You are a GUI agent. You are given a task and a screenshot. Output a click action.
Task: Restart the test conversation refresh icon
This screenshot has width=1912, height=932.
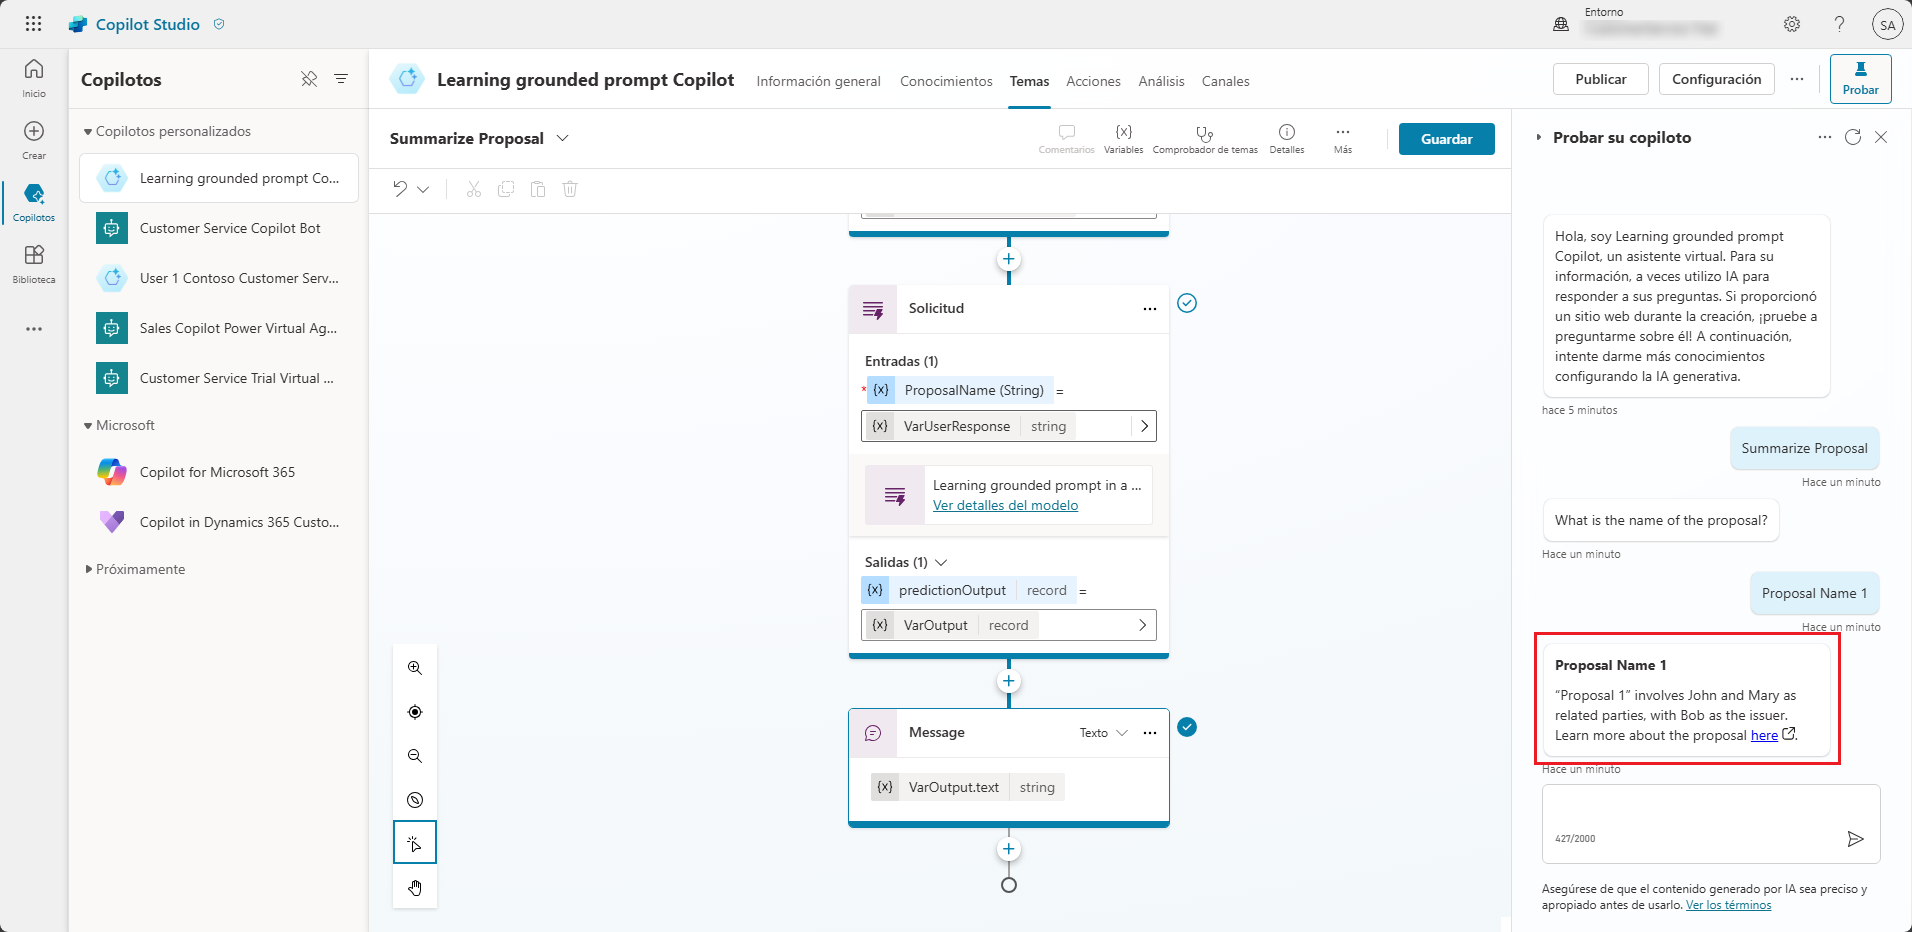pyautogui.click(x=1853, y=137)
